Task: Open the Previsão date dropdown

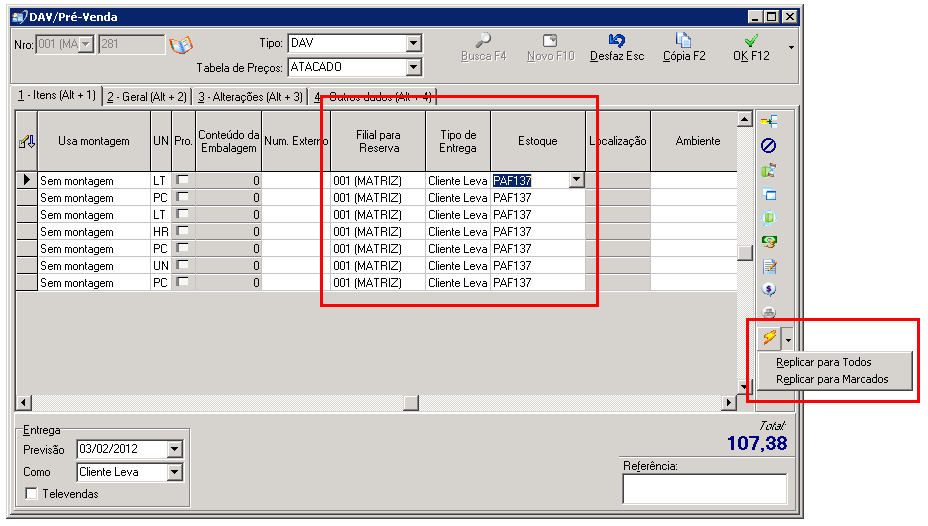Action: click(x=174, y=449)
